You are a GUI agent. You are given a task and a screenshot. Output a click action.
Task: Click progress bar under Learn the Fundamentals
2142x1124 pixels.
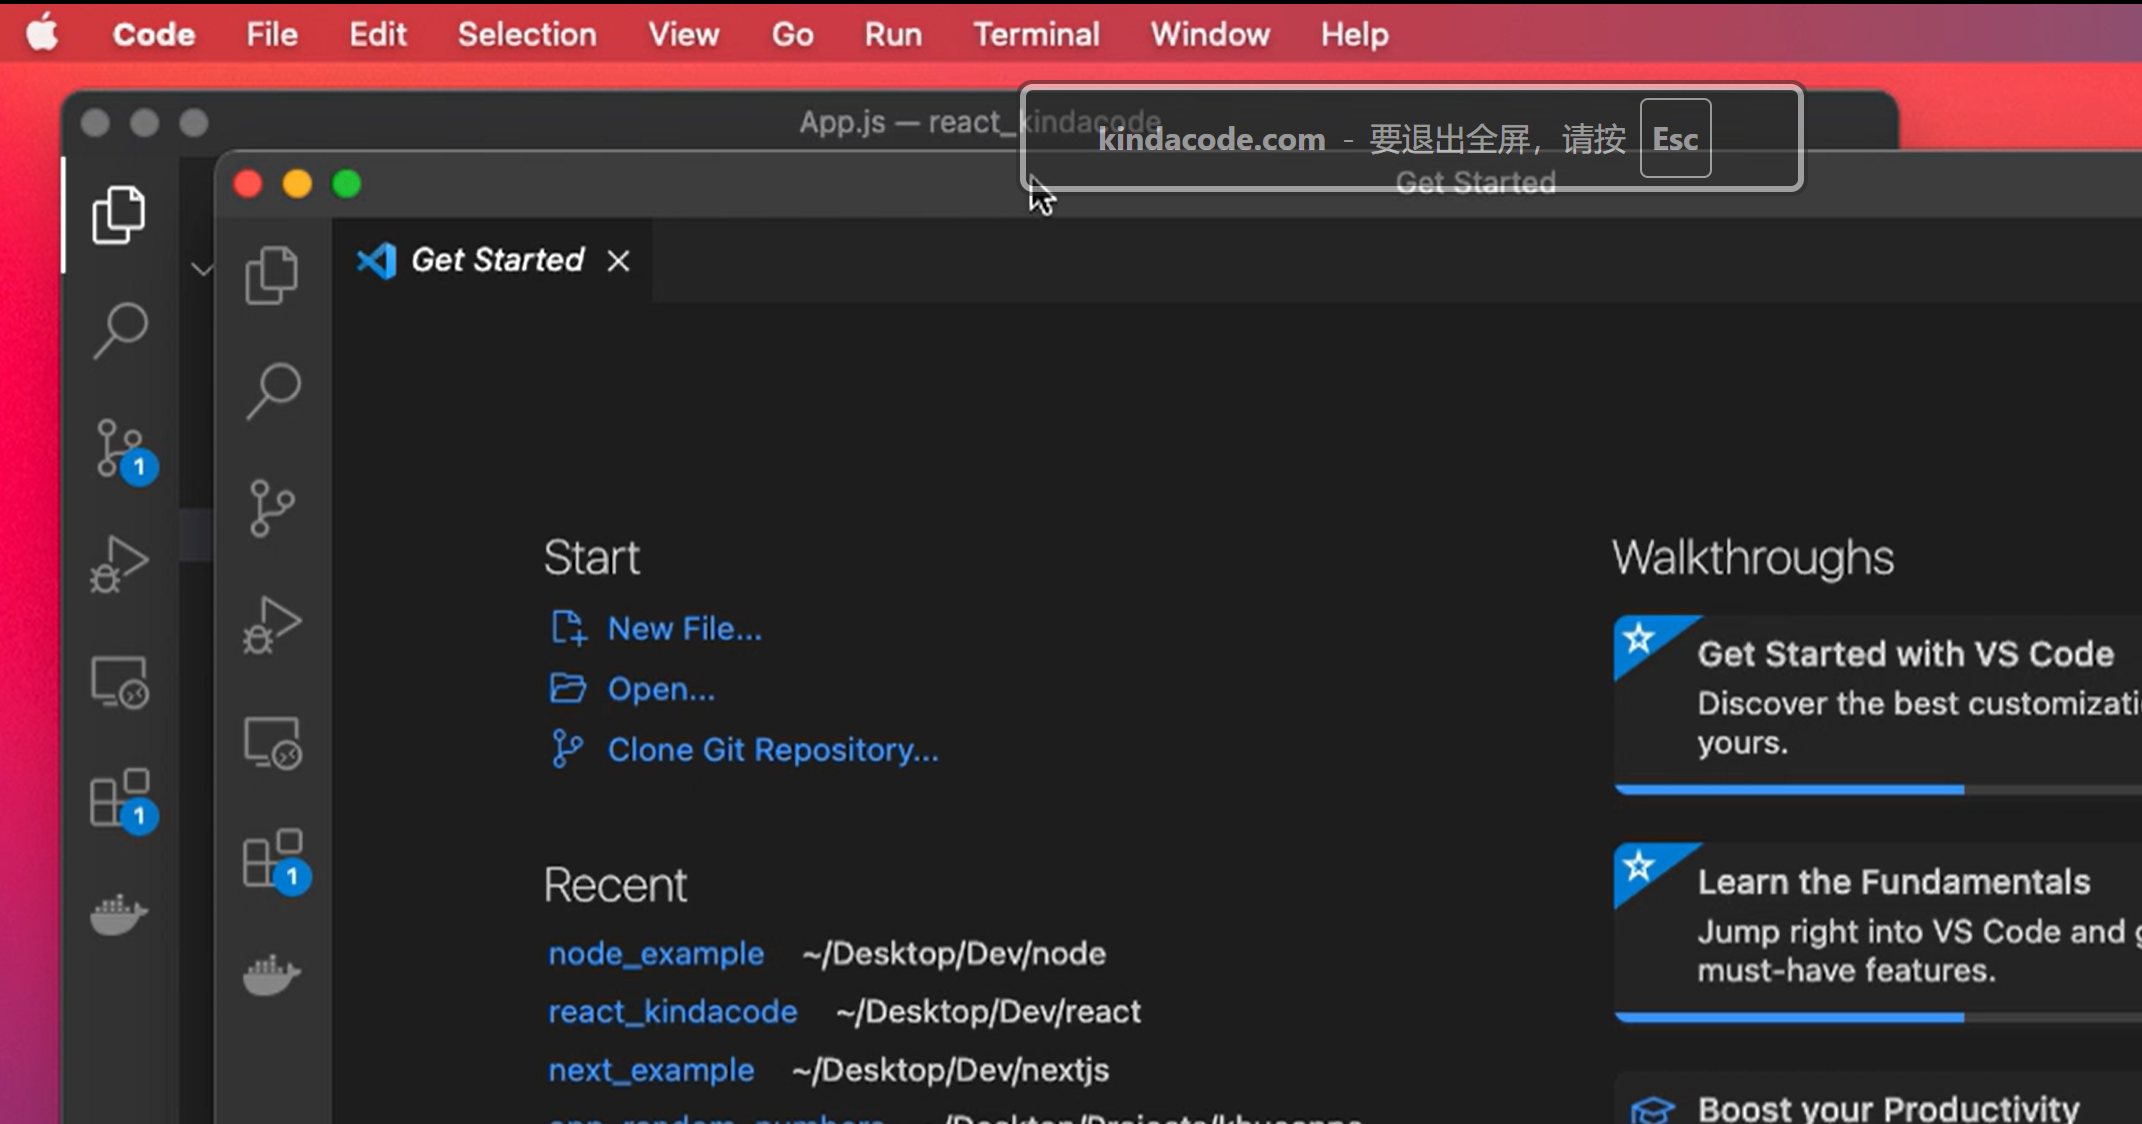click(x=1878, y=1018)
